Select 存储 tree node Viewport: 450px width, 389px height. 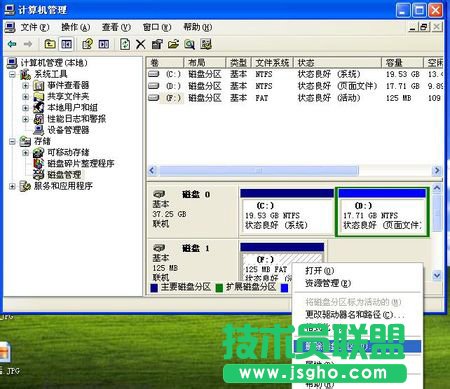42,141
